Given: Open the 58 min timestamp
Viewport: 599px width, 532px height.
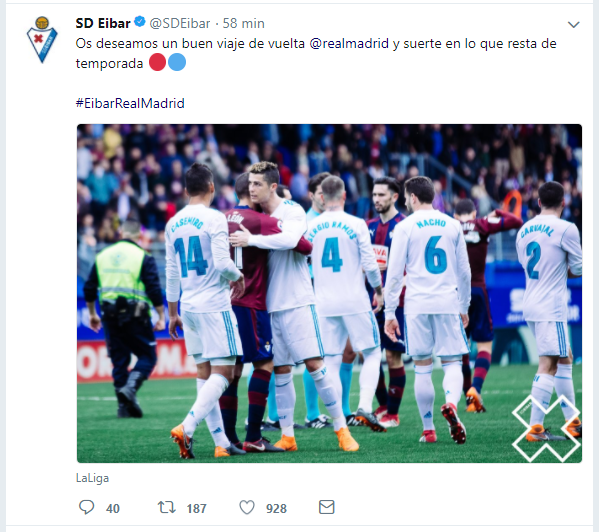Looking at the screenshot, I should [x=244, y=23].
